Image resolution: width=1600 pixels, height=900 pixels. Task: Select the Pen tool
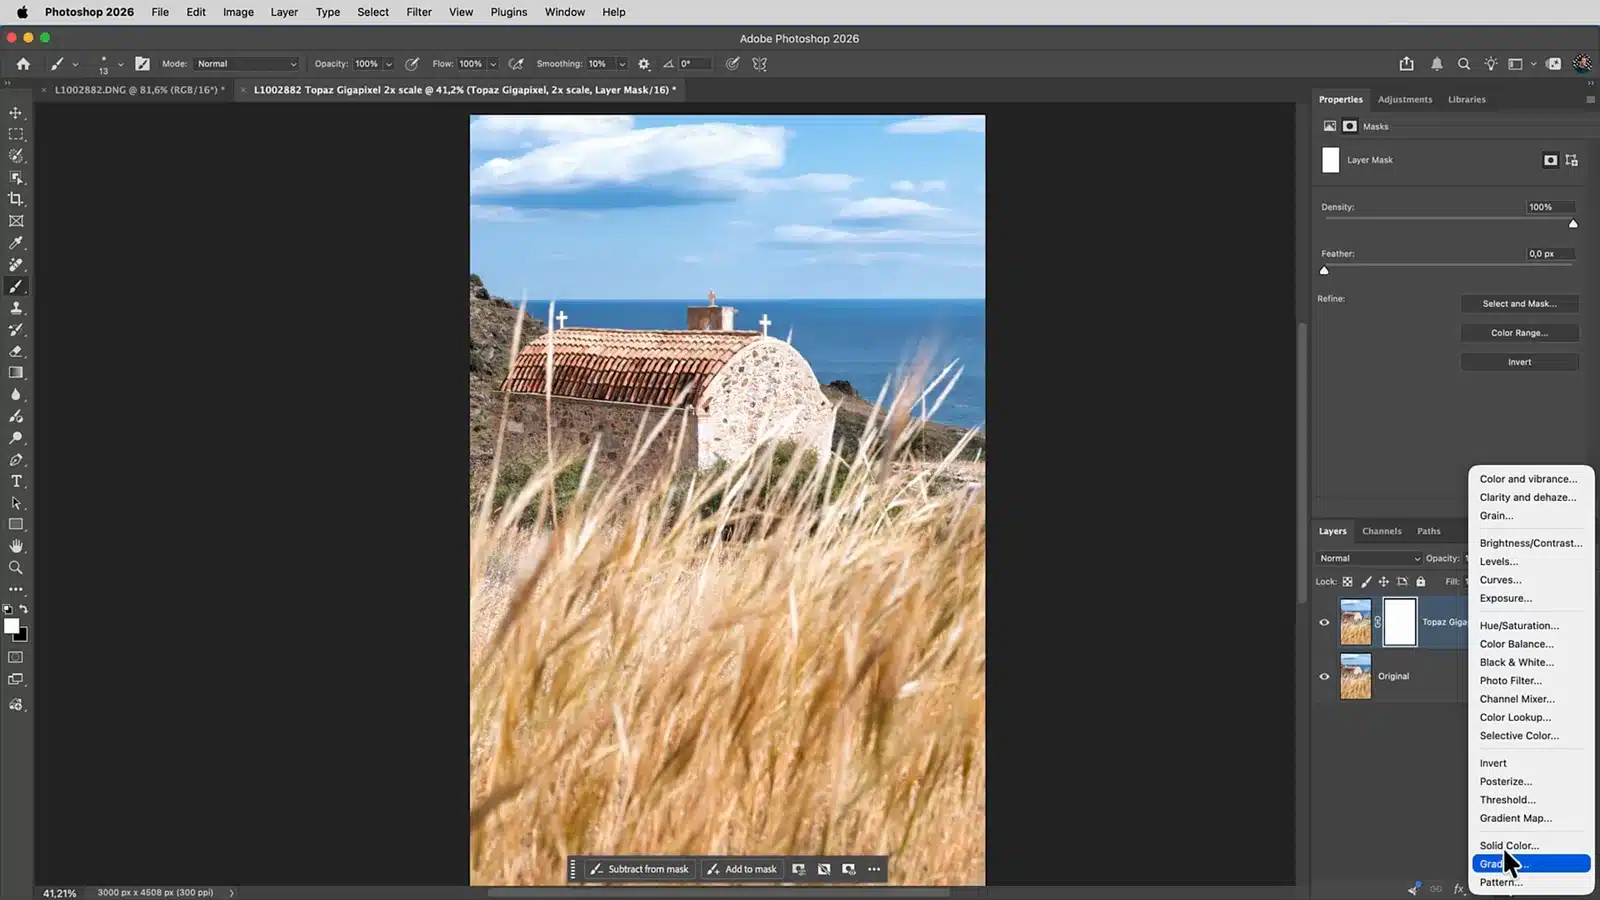coord(16,460)
